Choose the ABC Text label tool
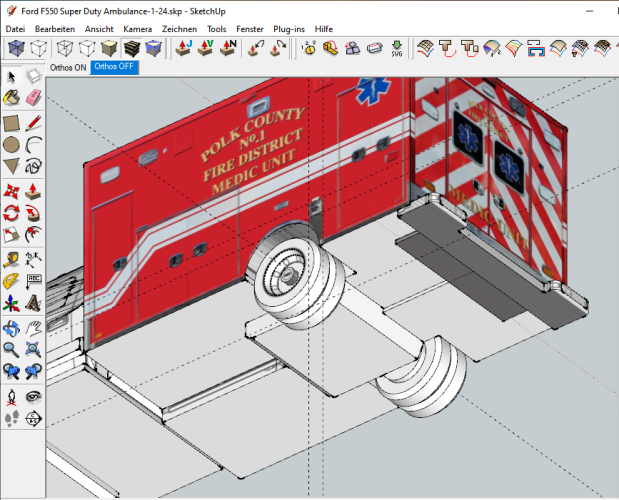The width and height of the screenshot is (619, 500). (34, 281)
